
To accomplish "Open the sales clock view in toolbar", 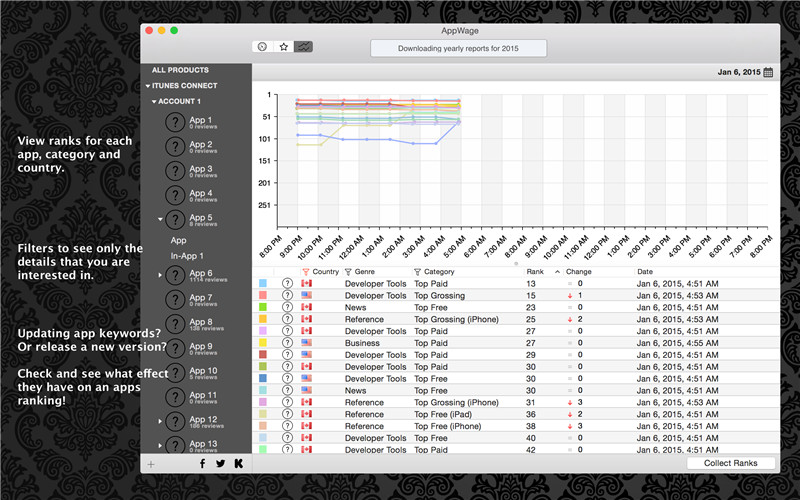I will pyautogui.click(x=263, y=46).
